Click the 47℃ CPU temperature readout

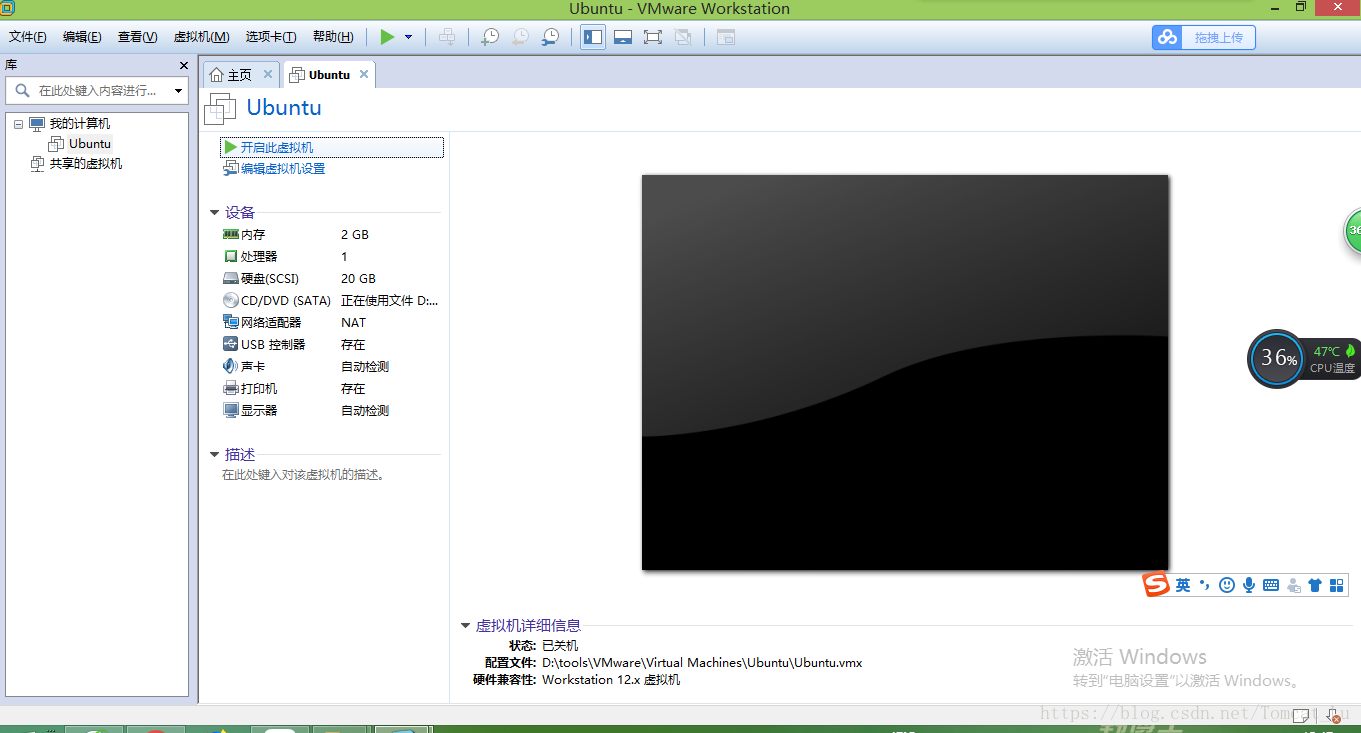[1327, 352]
